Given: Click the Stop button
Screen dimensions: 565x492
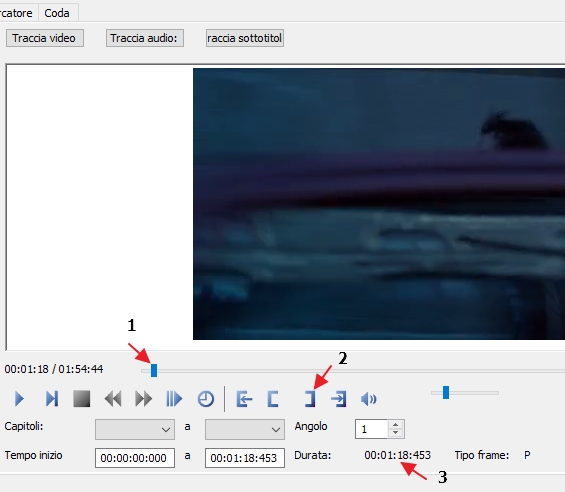Looking at the screenshot, I should pos(82,399).
